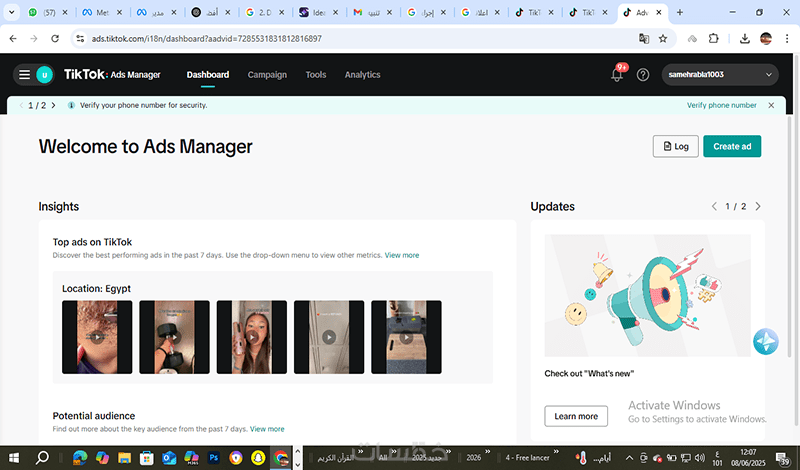Viewport: 800px width, 470px height.
Task: Open the tab search chevron dropdown
Action: click(11, 12)
